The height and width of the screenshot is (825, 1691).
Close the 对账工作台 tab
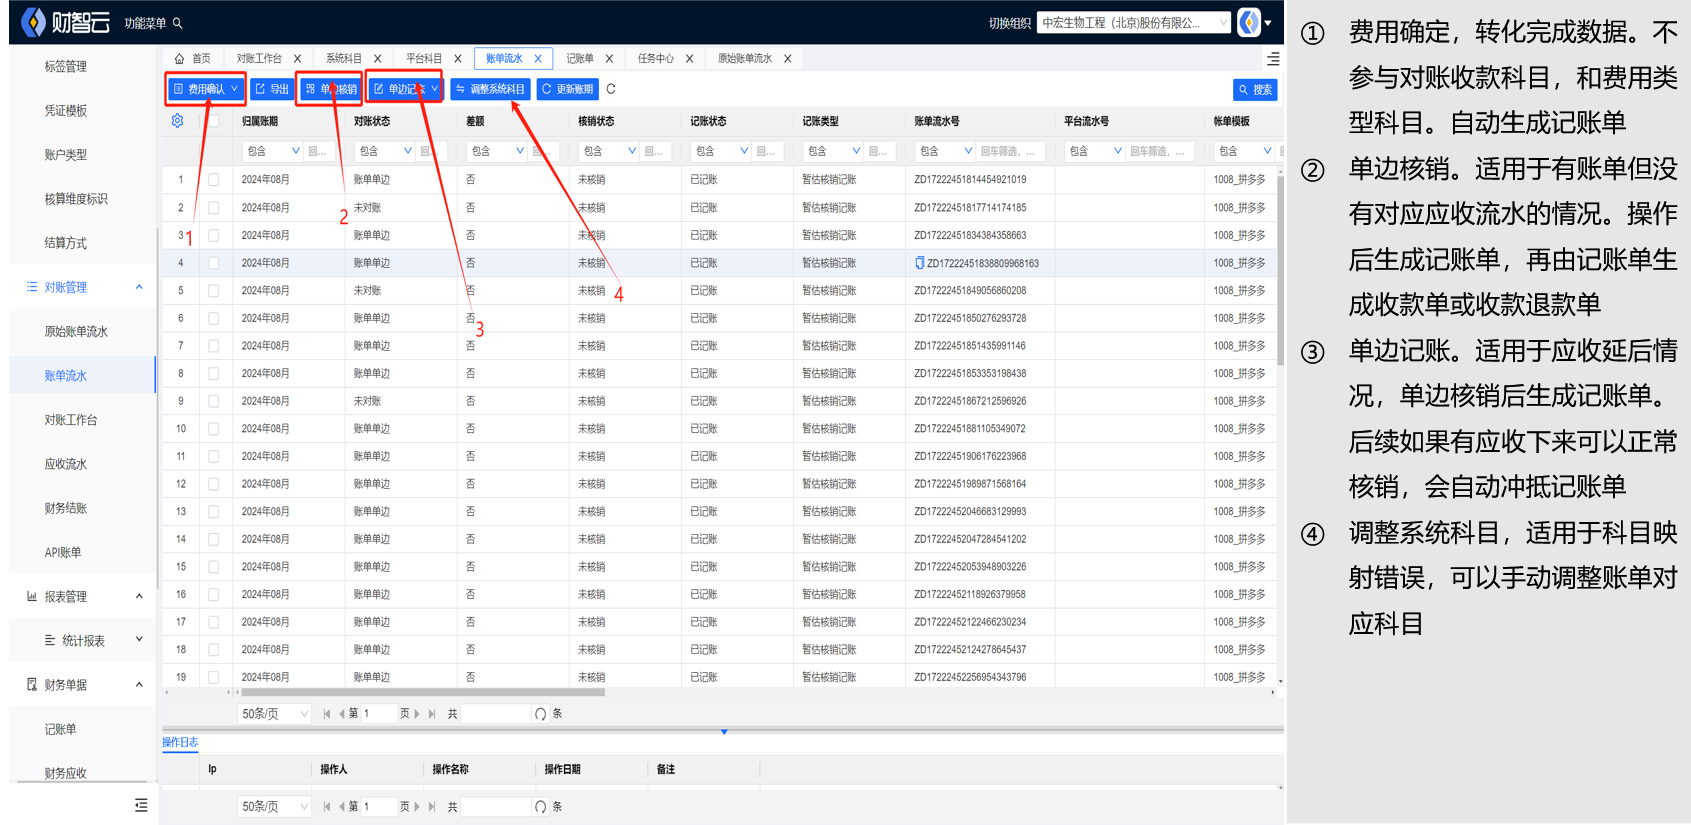click(297, 59)
